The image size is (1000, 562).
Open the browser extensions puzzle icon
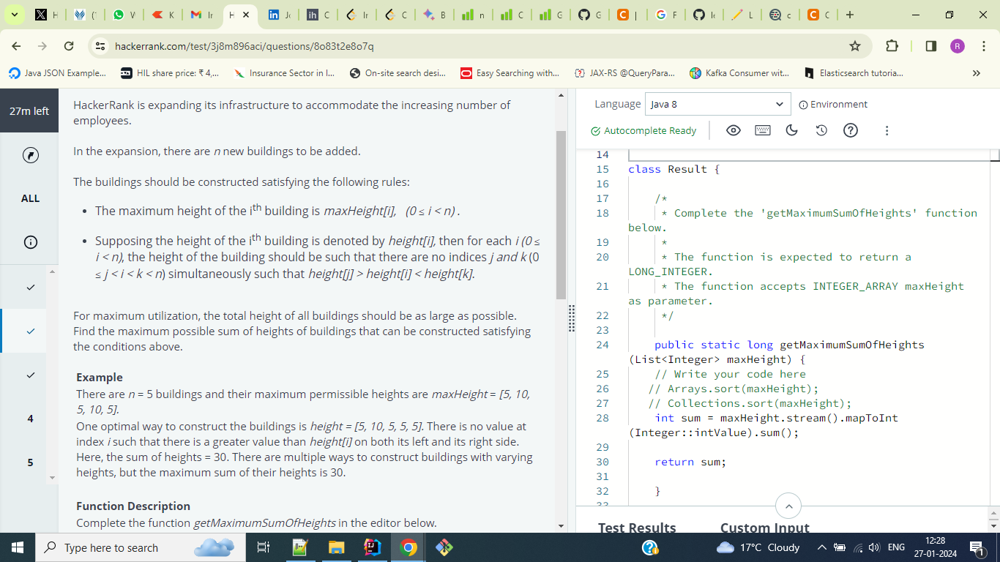[892, 46]
